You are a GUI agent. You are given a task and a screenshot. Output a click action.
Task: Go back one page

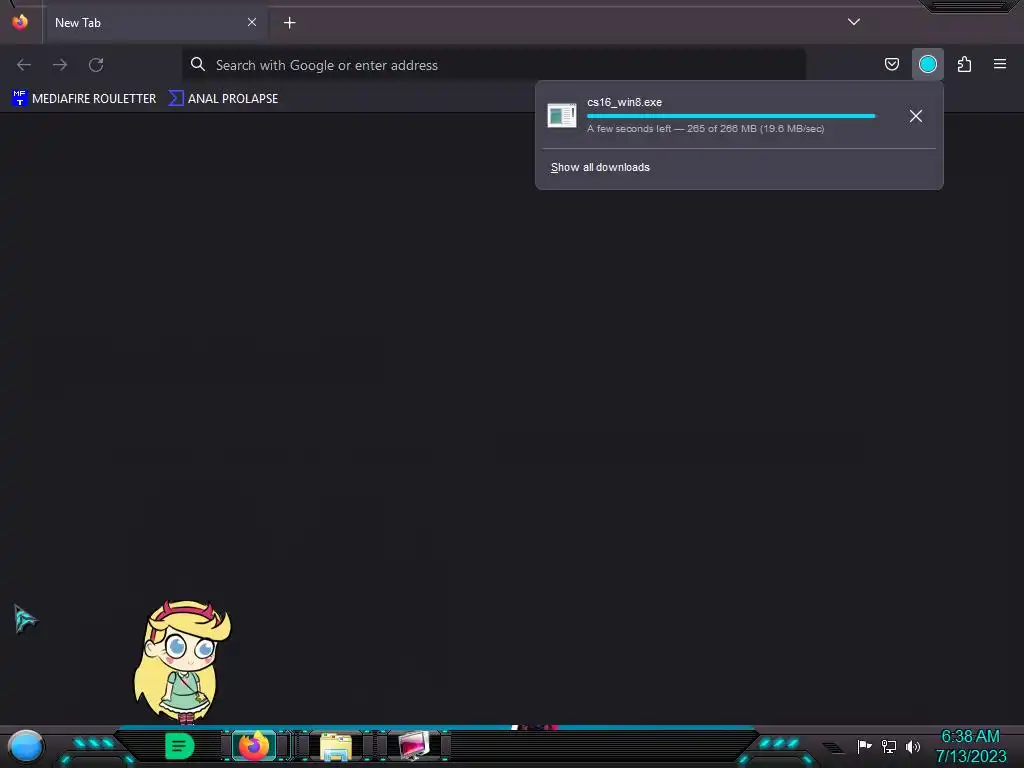(x=24, y=65)
